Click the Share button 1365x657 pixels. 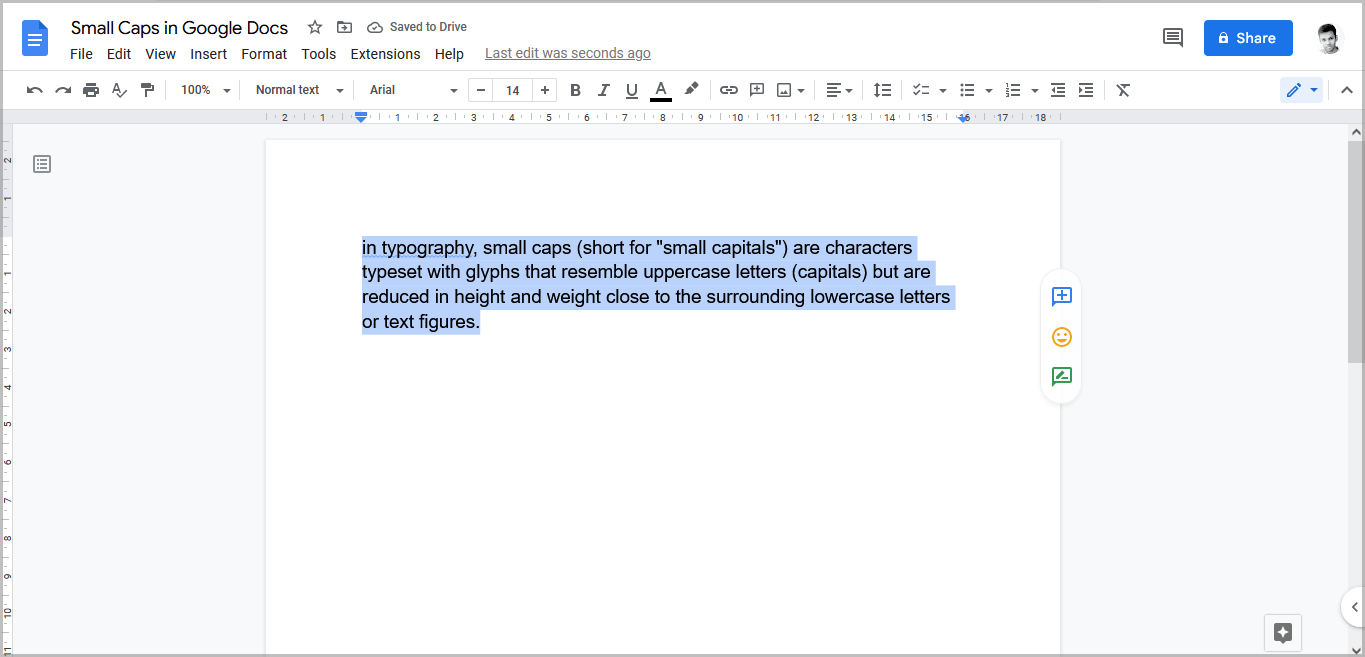[x=1247, y=37]
